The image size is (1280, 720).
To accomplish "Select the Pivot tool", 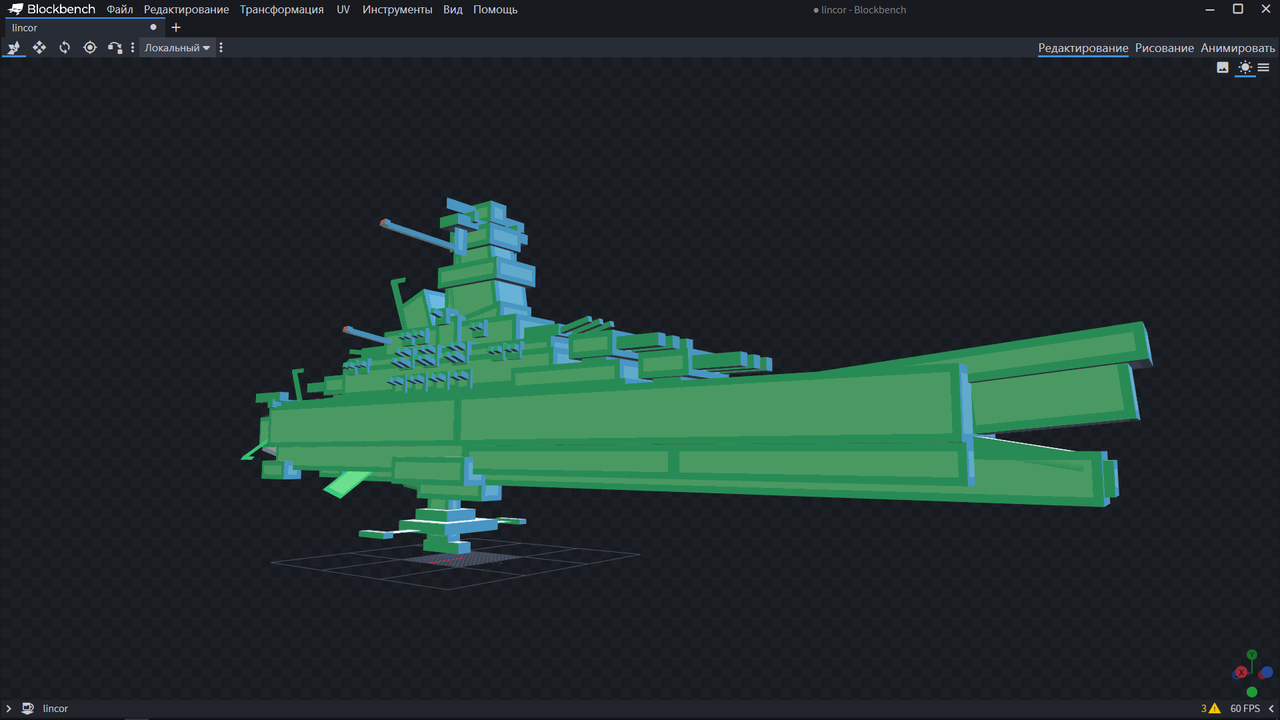I will pyautogui.click(x=90, y=48).
